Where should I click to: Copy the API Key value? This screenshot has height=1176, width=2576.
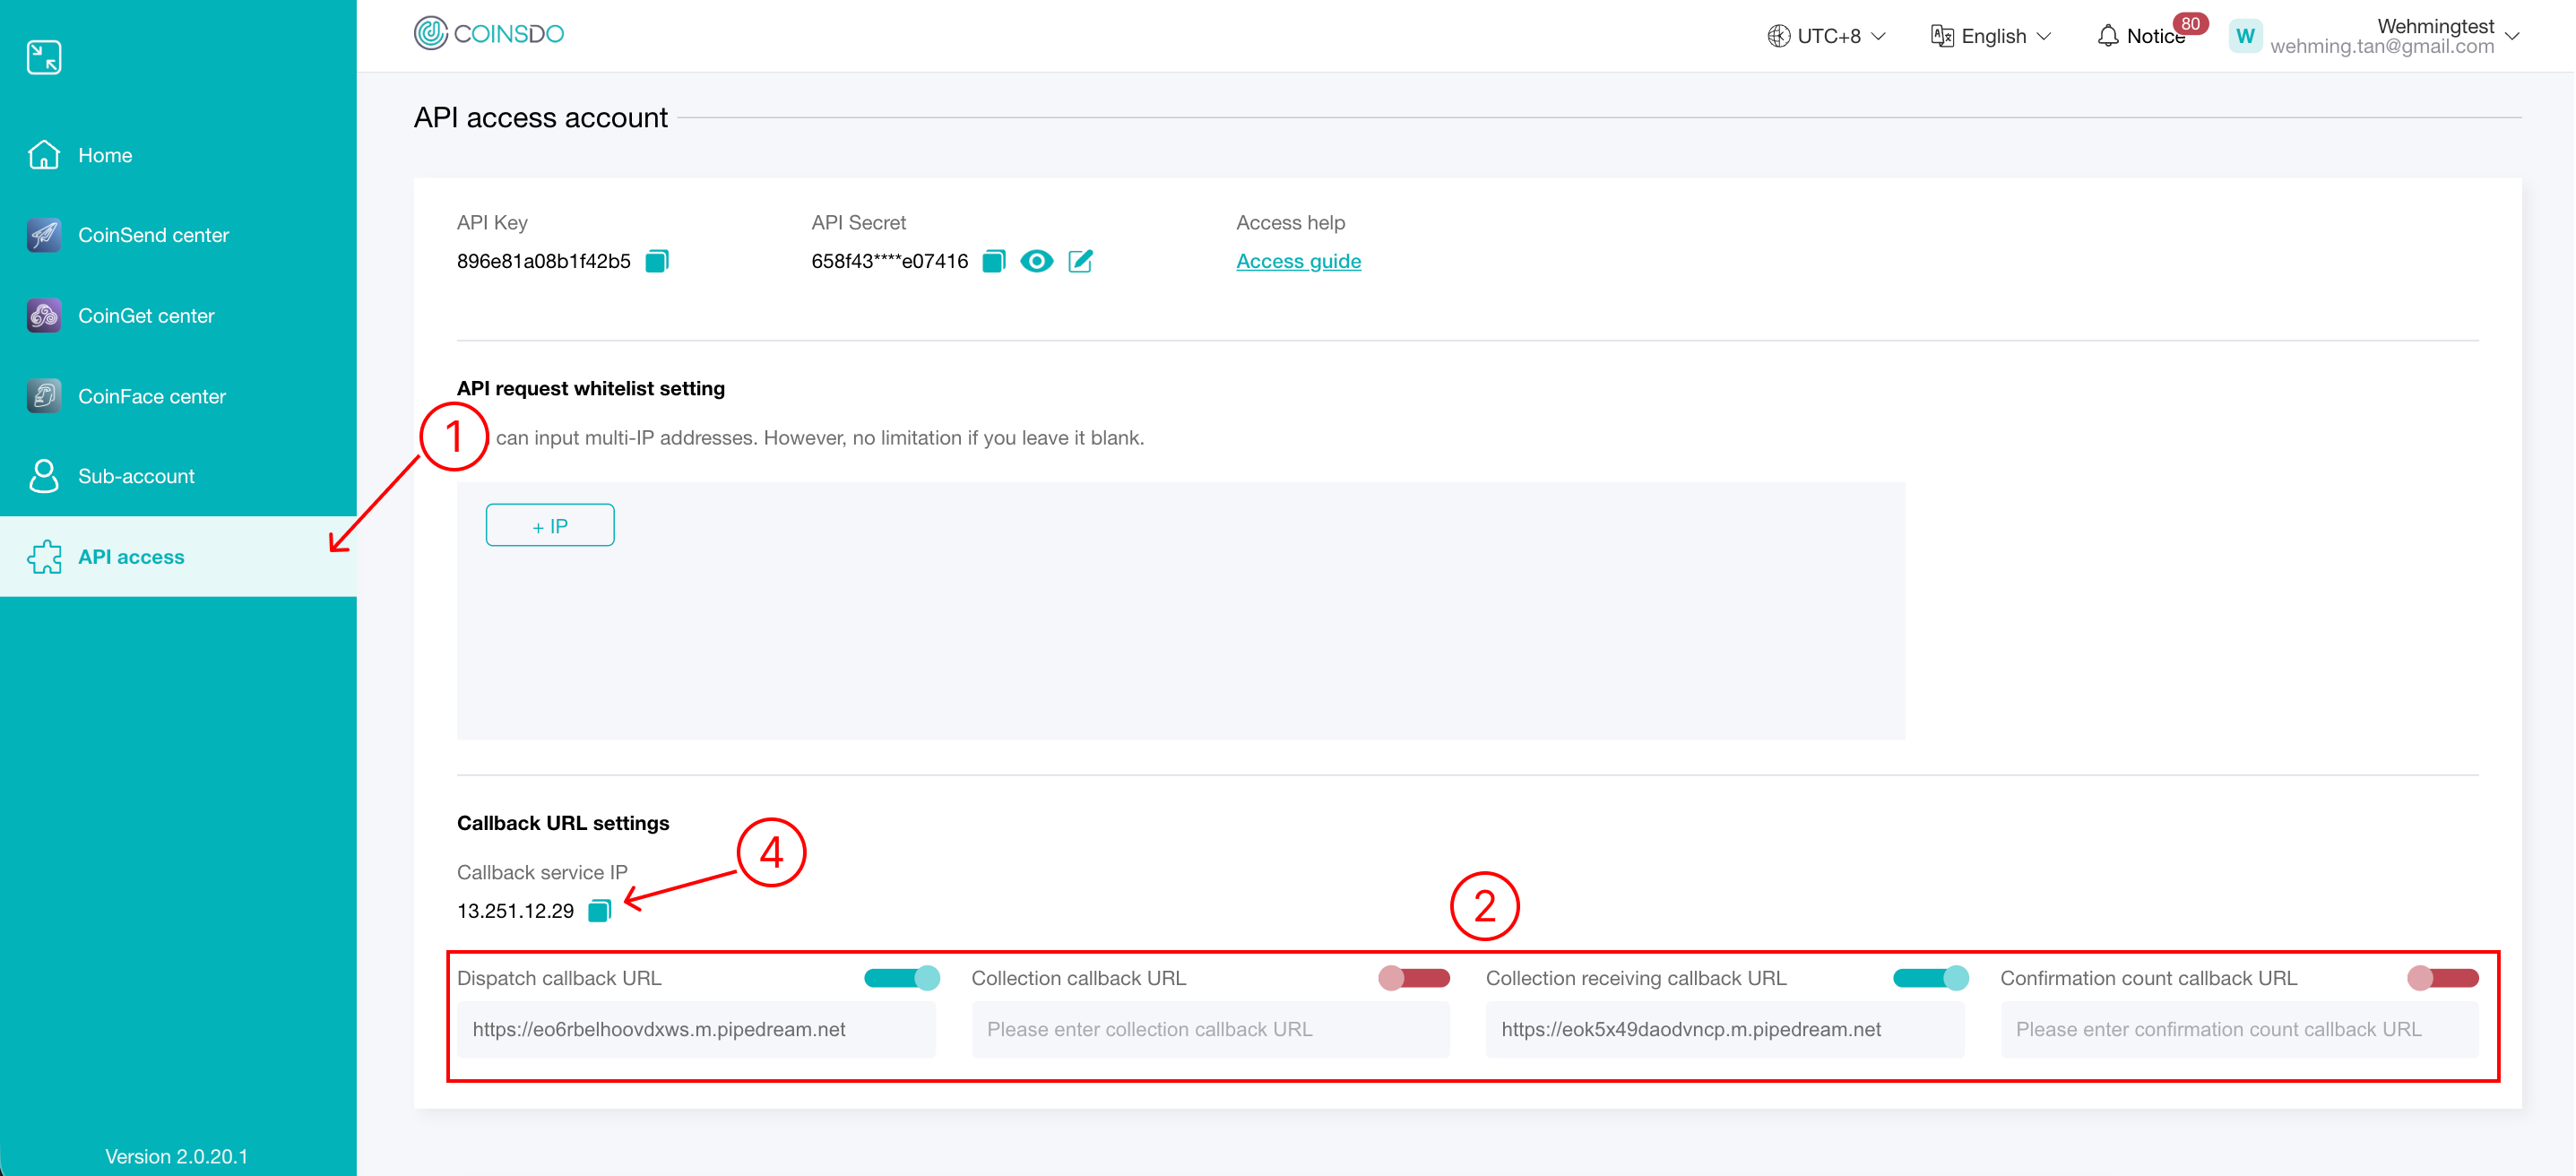pyautogui.click(x=656, y=261)
